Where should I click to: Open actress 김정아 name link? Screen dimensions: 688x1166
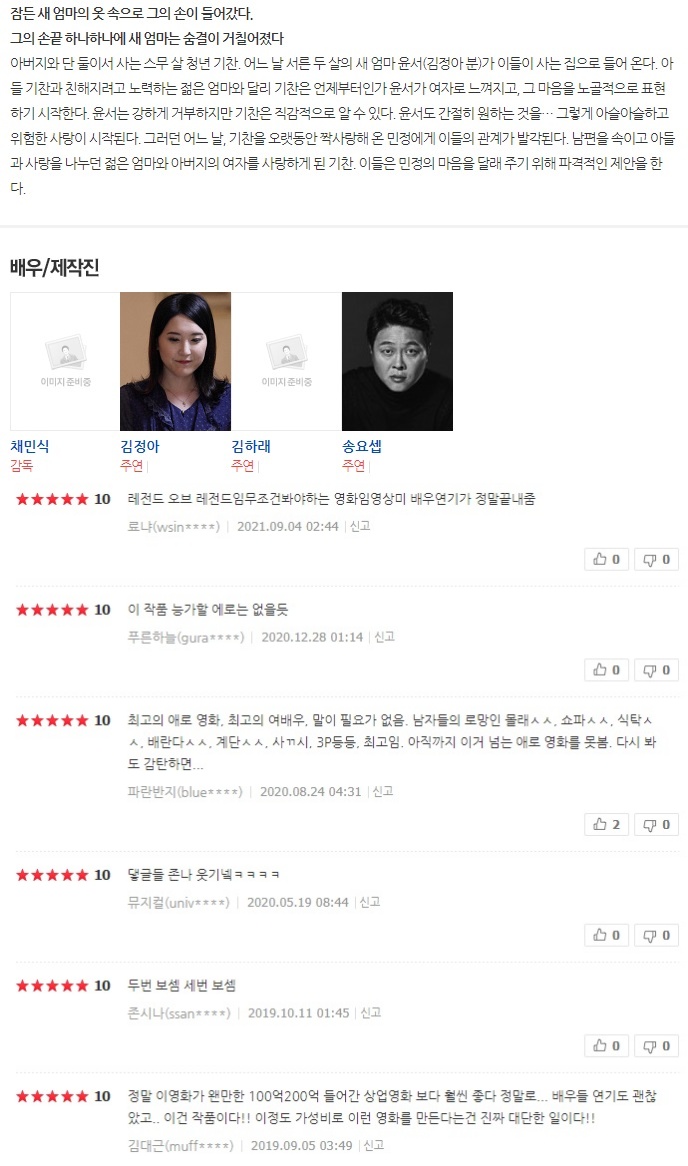[140, 446]
